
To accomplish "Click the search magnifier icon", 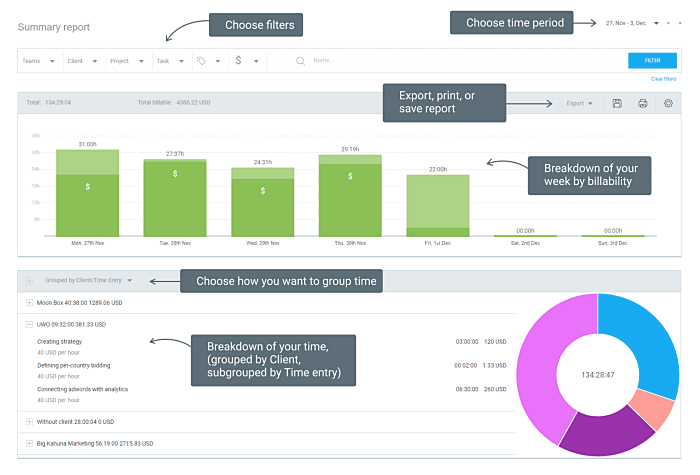I will point(300,61).
